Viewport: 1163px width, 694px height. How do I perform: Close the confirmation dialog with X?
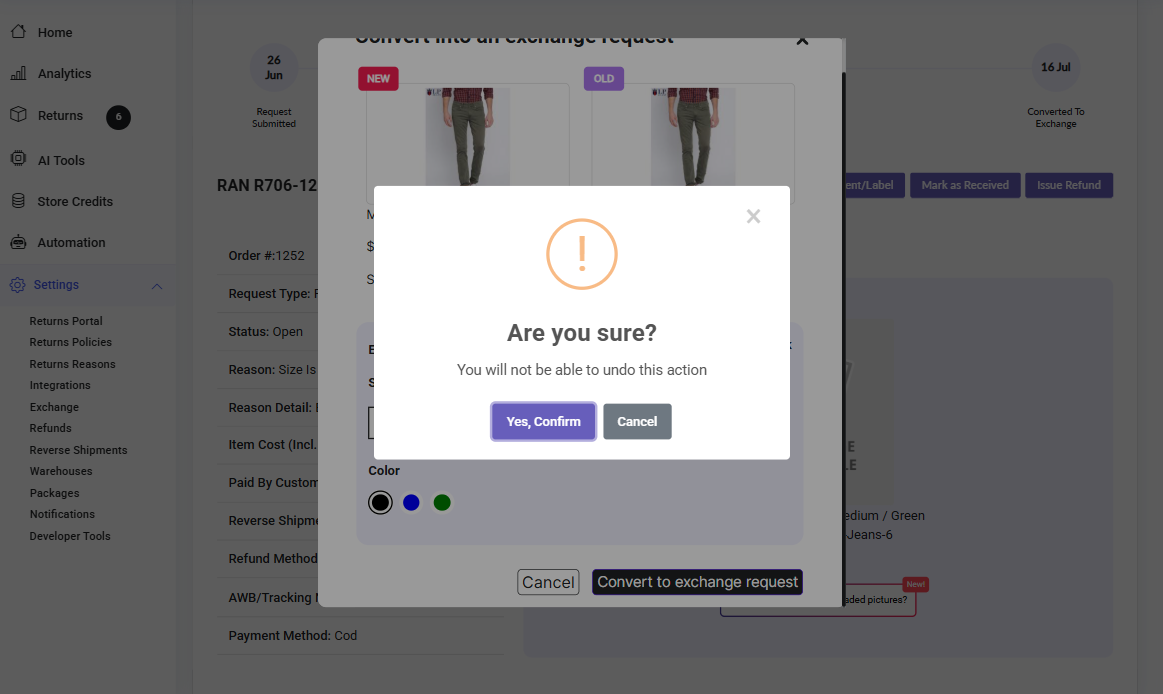pyautogui.click(x=753, y=216)
